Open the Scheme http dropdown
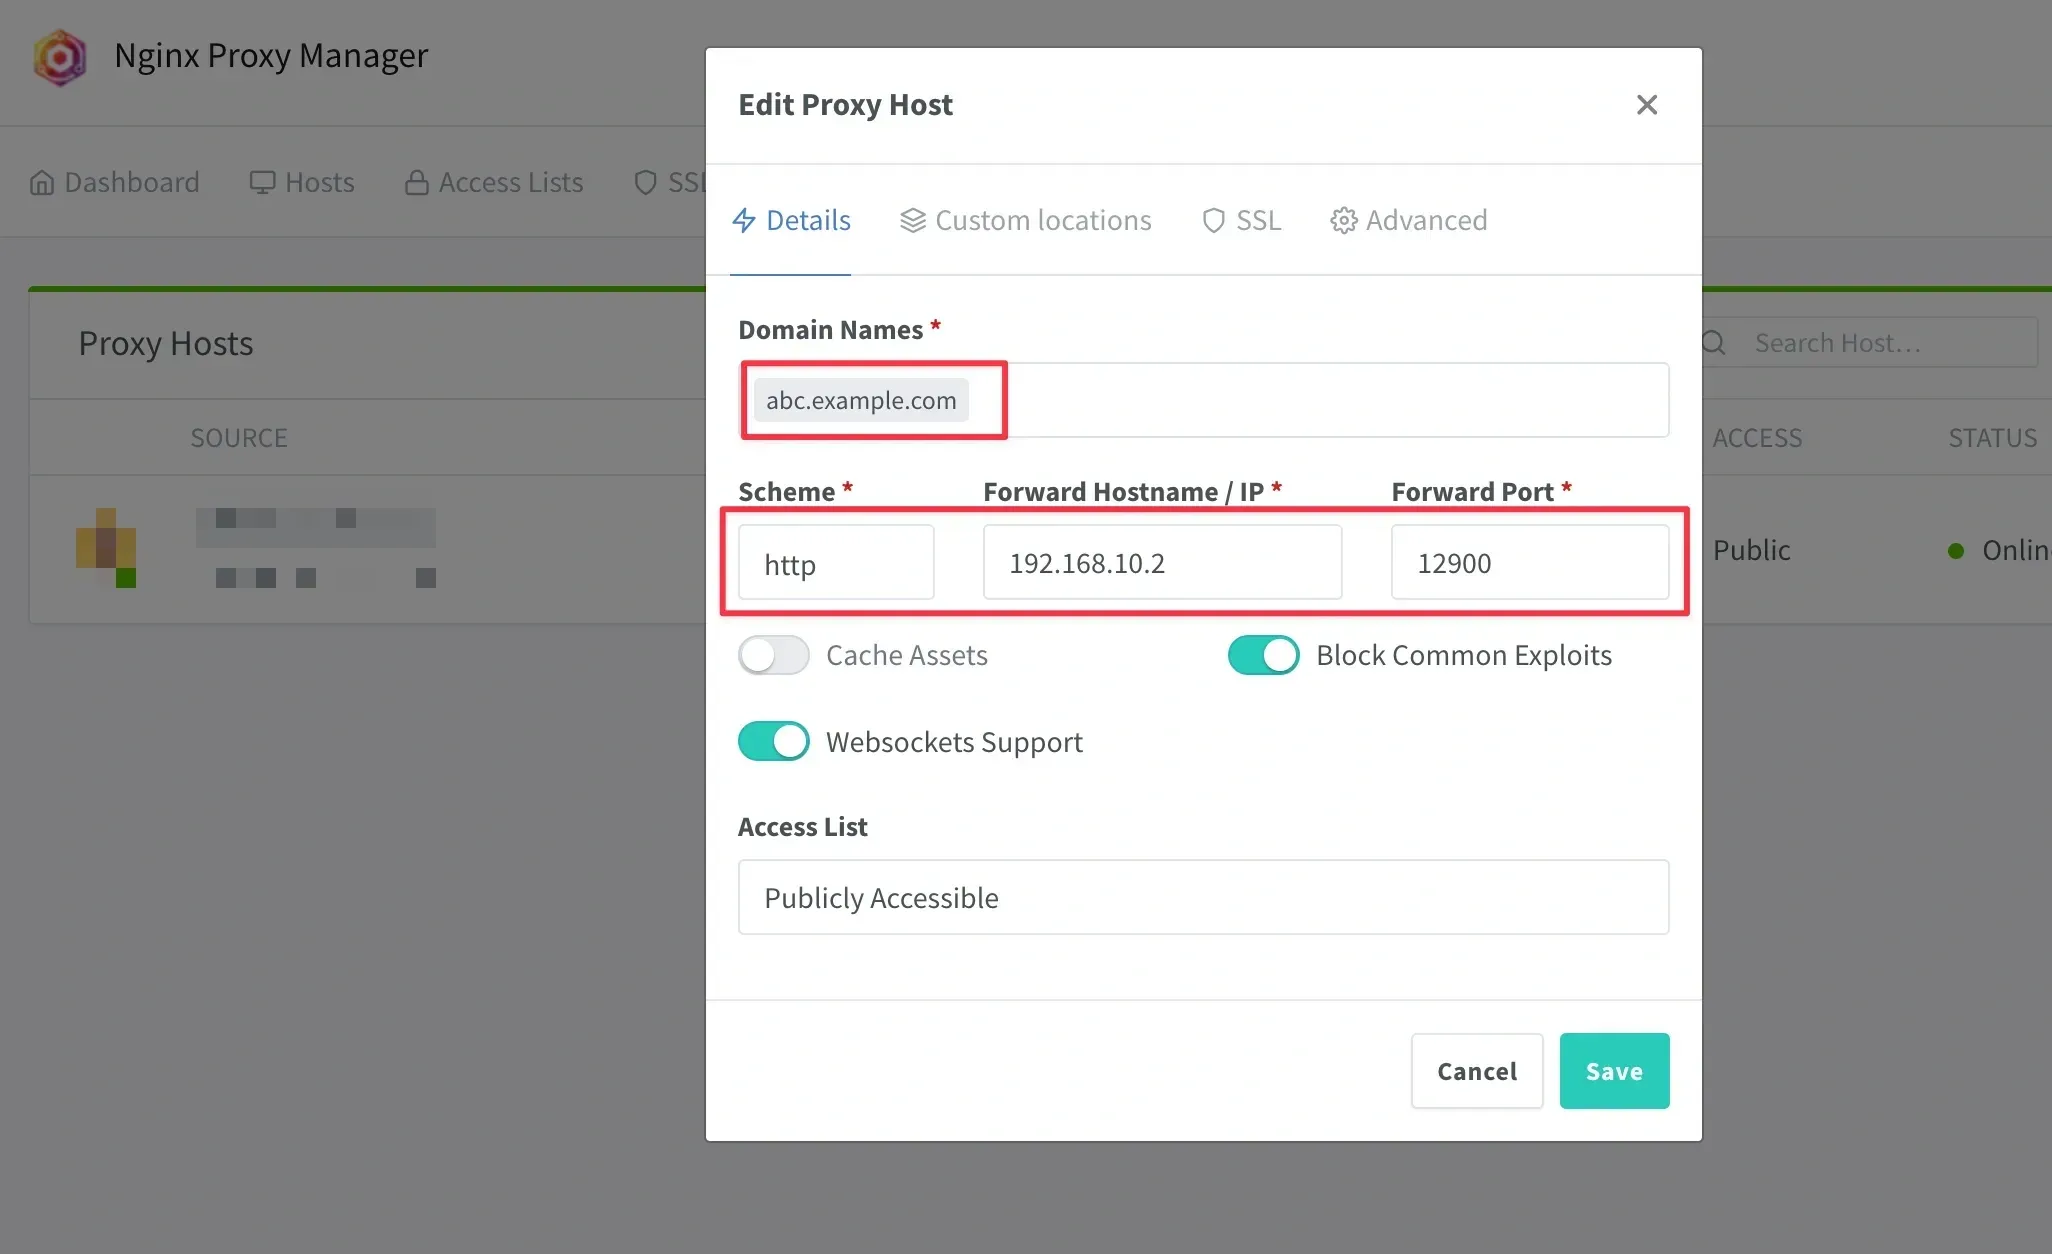2052x1254 pixels. [x=836, y=563]
